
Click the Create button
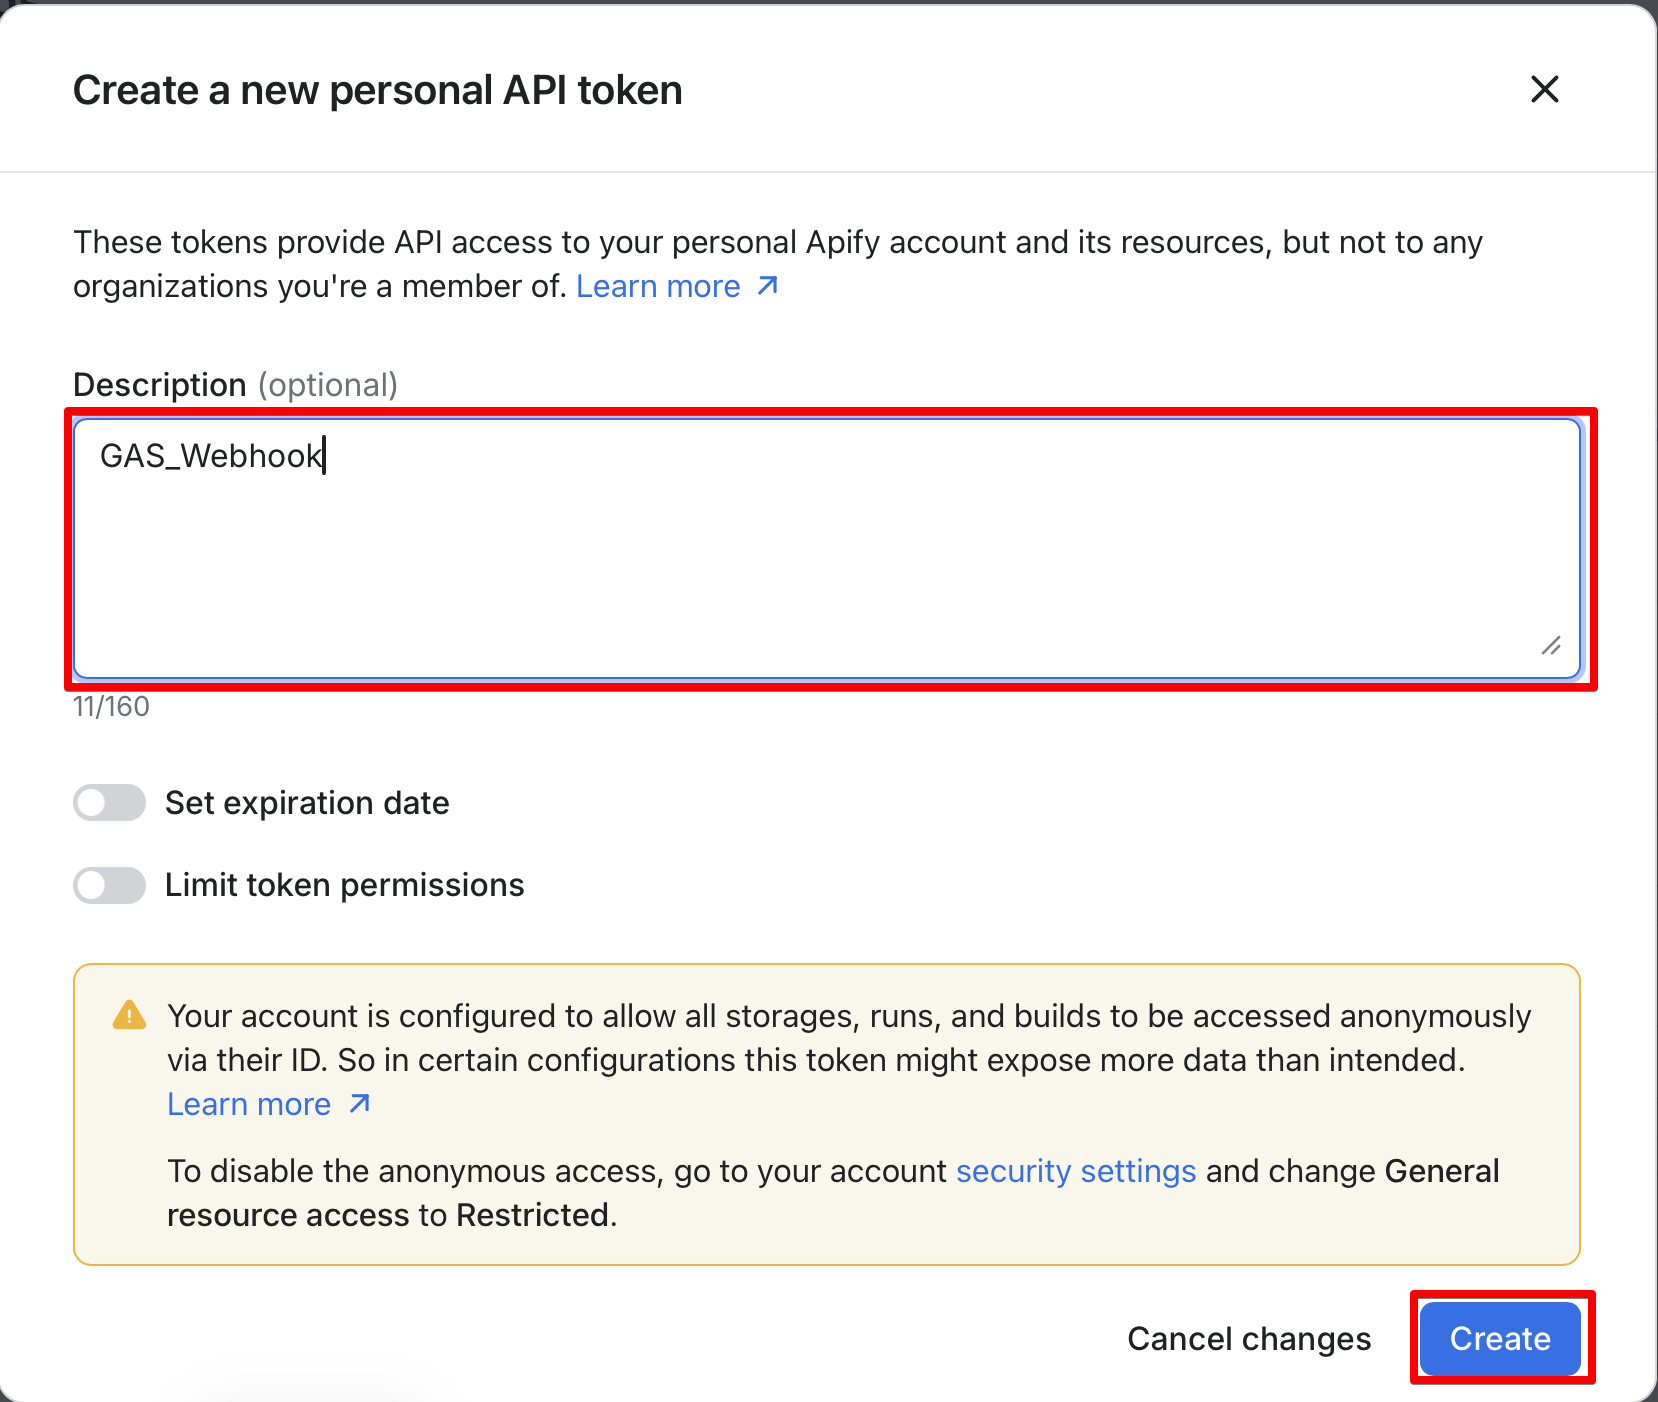pos(1500,1339)
